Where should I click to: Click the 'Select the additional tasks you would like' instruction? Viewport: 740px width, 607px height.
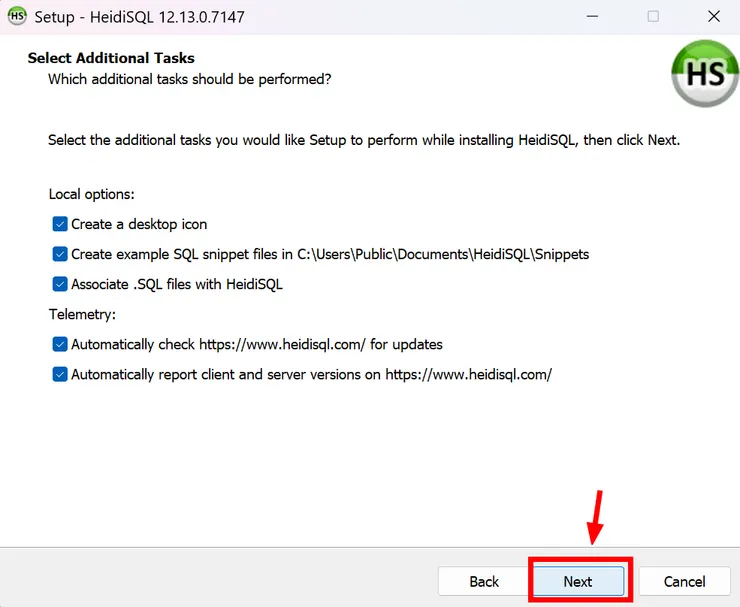[364, 140]
